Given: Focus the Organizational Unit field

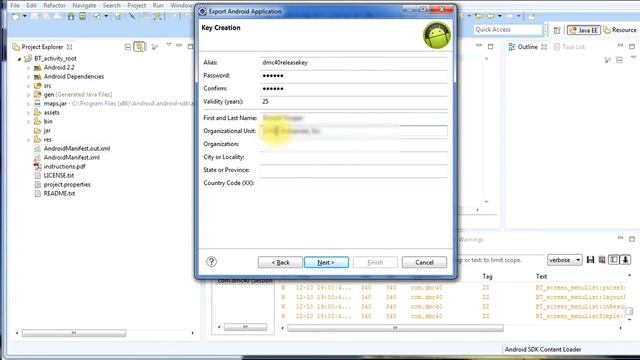Looking at the screenshot, I should [353, 131].
